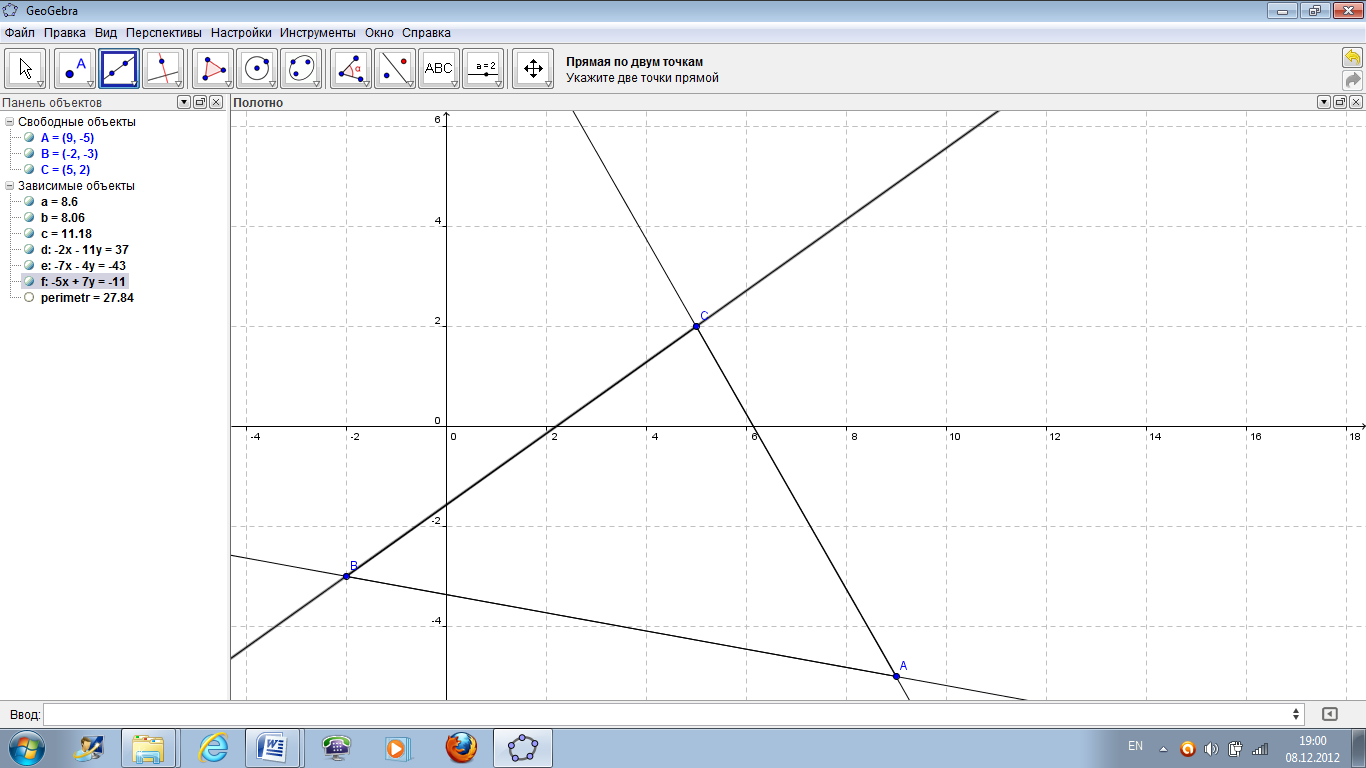Toggle visibility of segment a = 8.6
This screenshot has width=1366, height=768.
29,202
